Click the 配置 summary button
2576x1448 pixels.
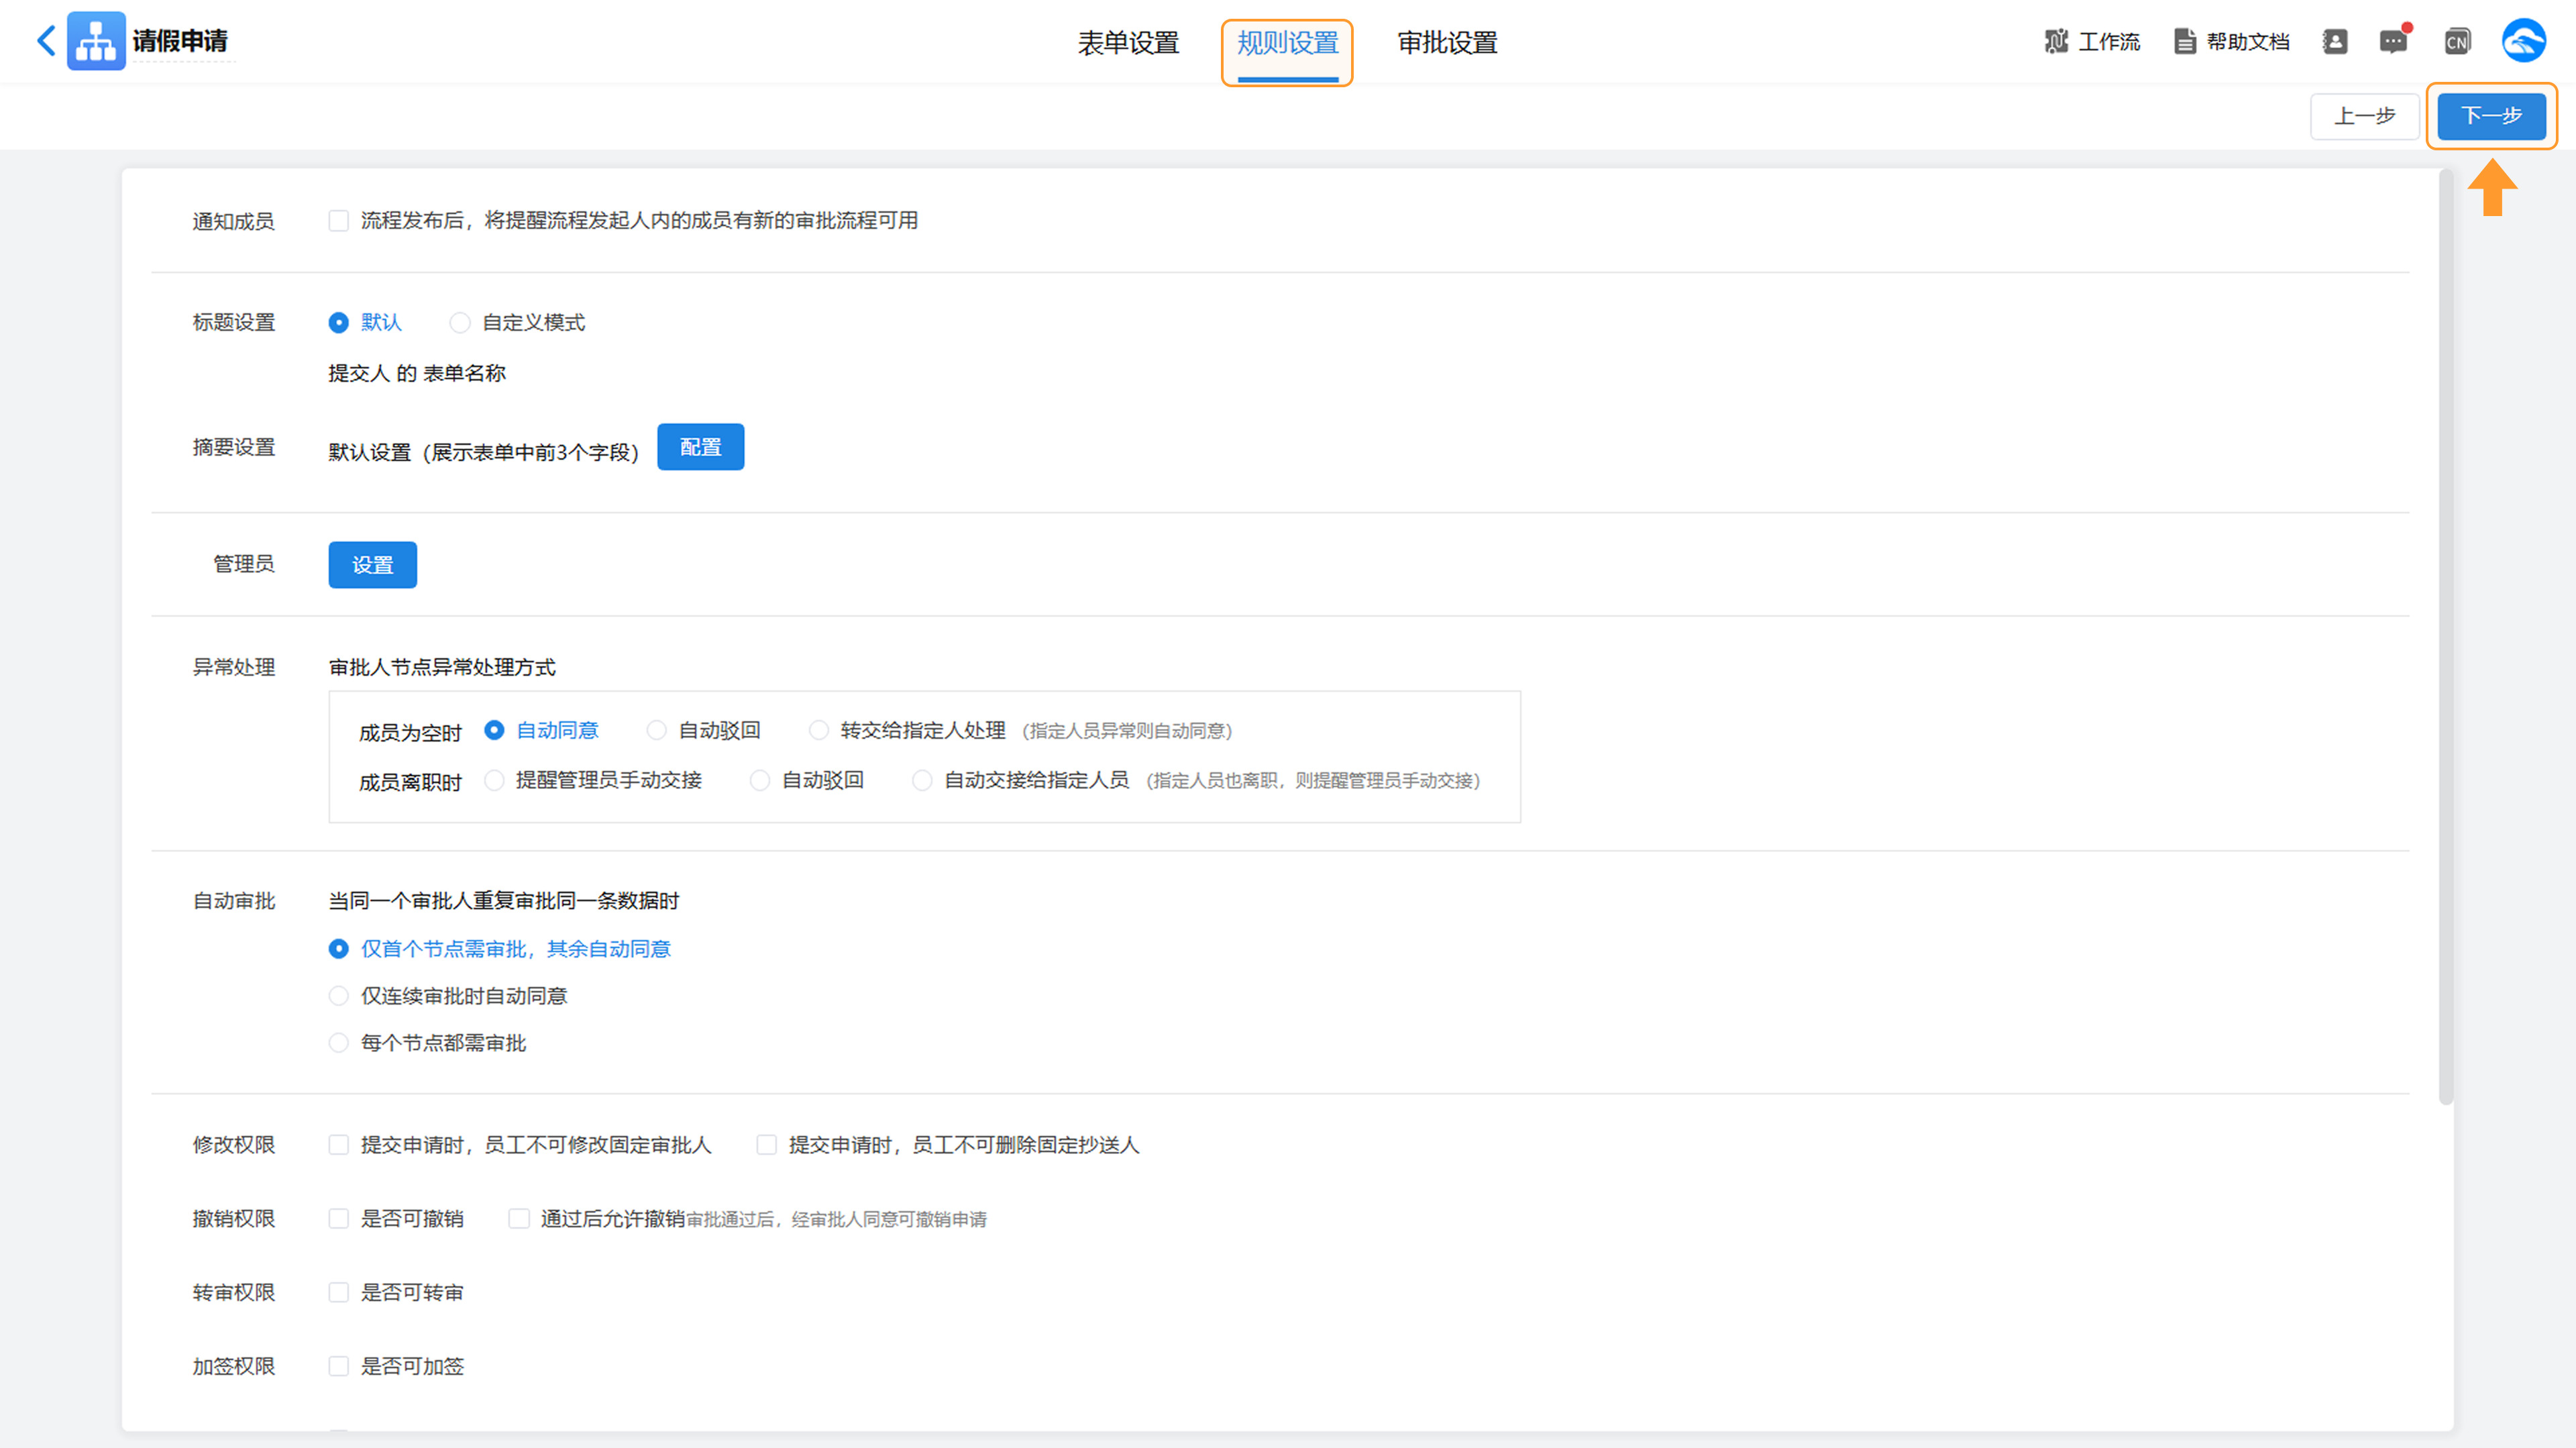click(x=700, y=447)
